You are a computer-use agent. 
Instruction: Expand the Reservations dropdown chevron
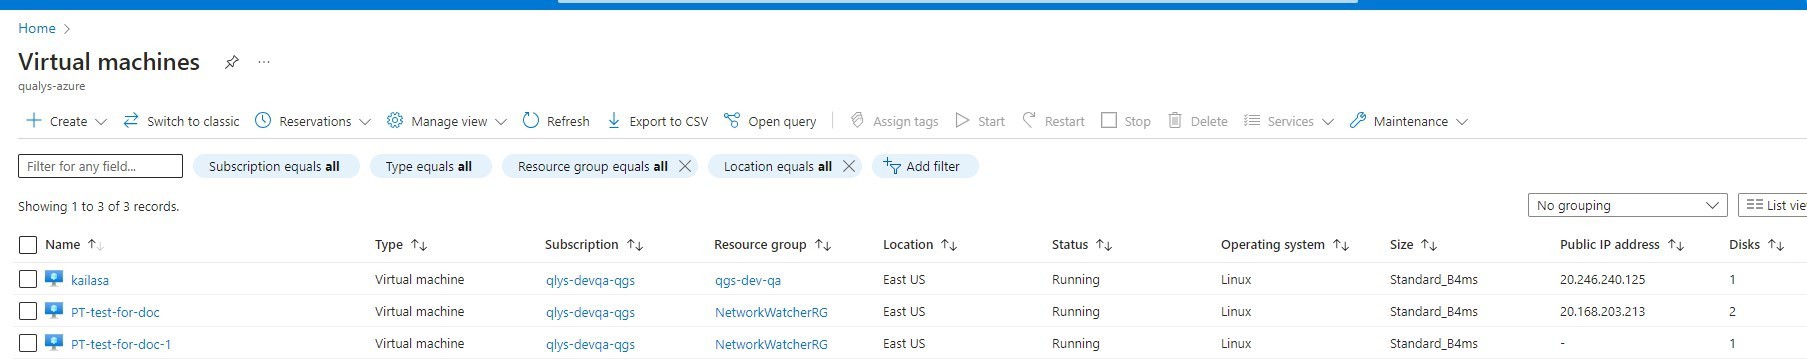click(365, 122)
